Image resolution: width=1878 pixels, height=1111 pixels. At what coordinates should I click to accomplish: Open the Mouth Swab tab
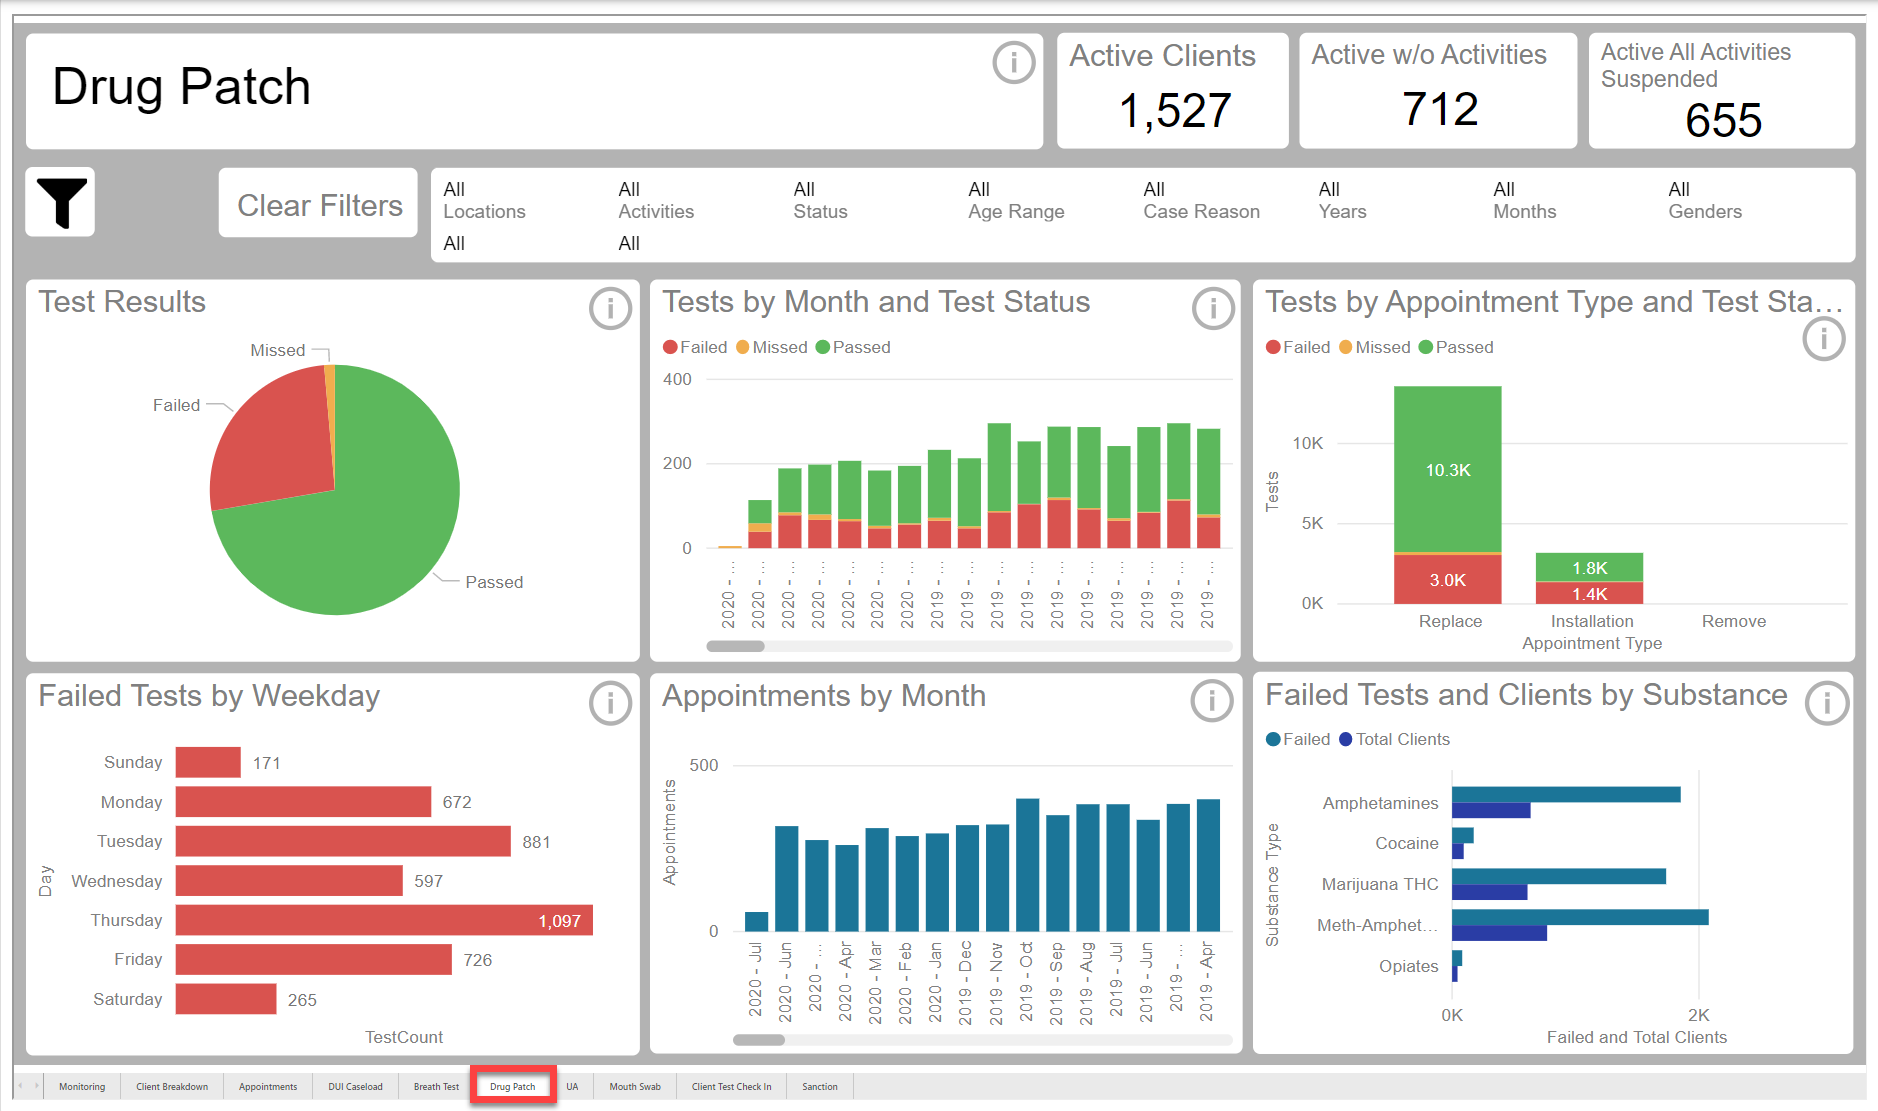tap(635, 1086)
